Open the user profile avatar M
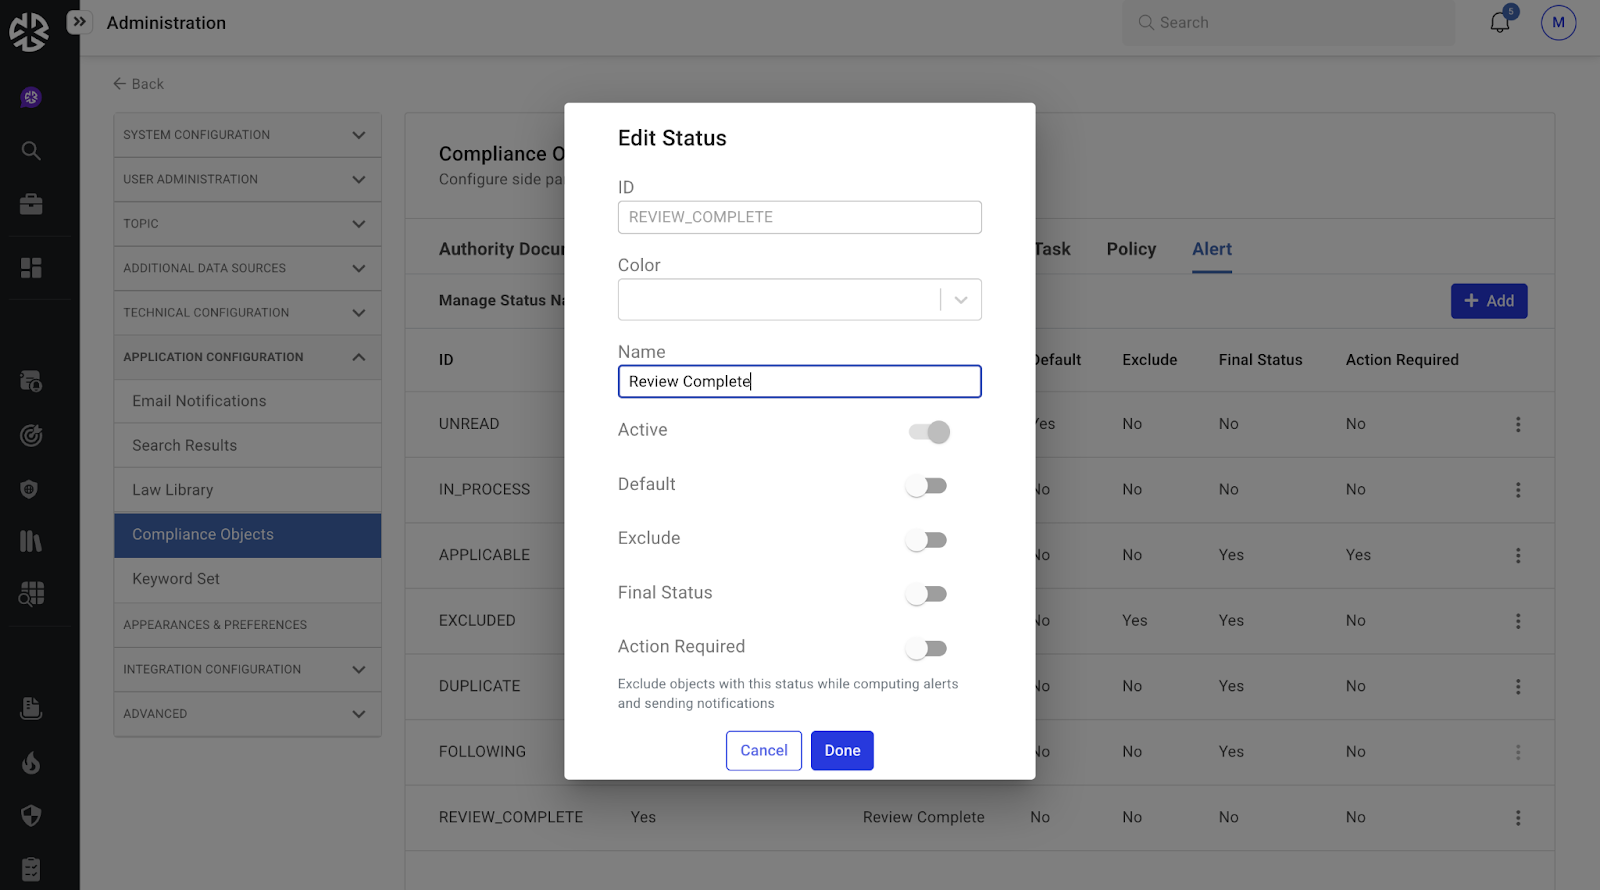This screenshot has width=1600, height=890. [x=1558, y=23]
